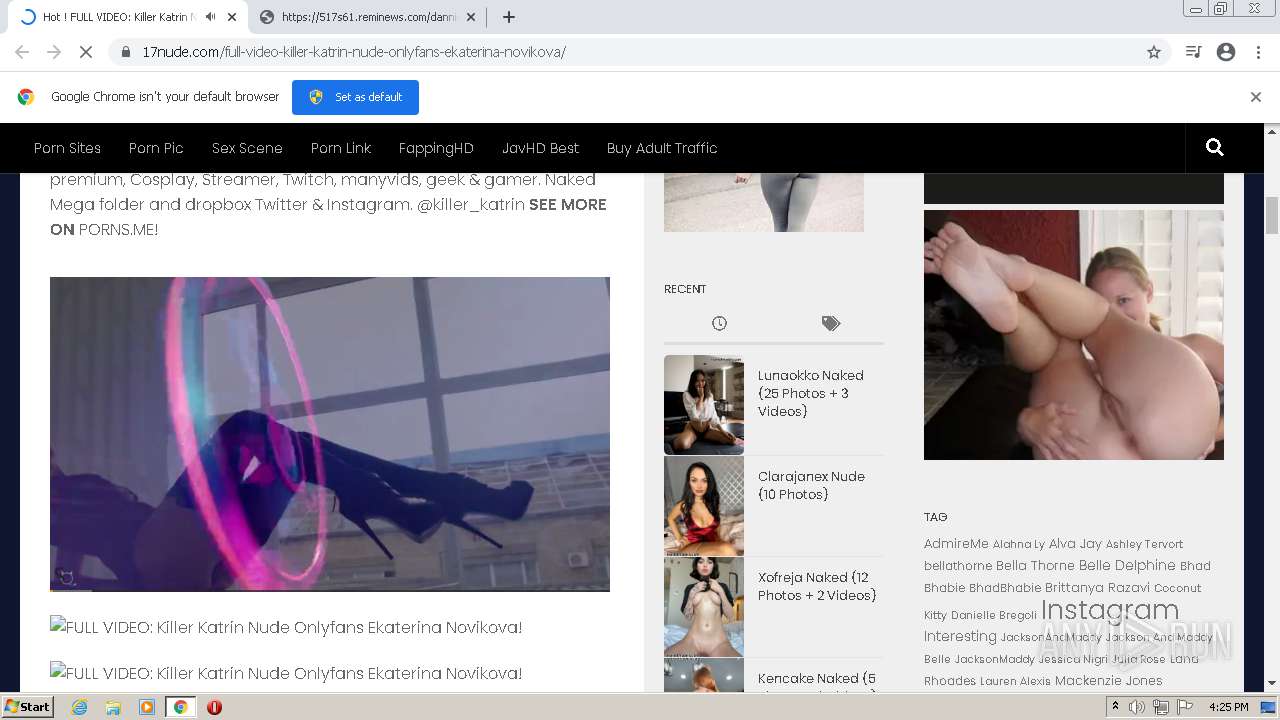Click the vertical scrollbar thumb

[1272, 215]
